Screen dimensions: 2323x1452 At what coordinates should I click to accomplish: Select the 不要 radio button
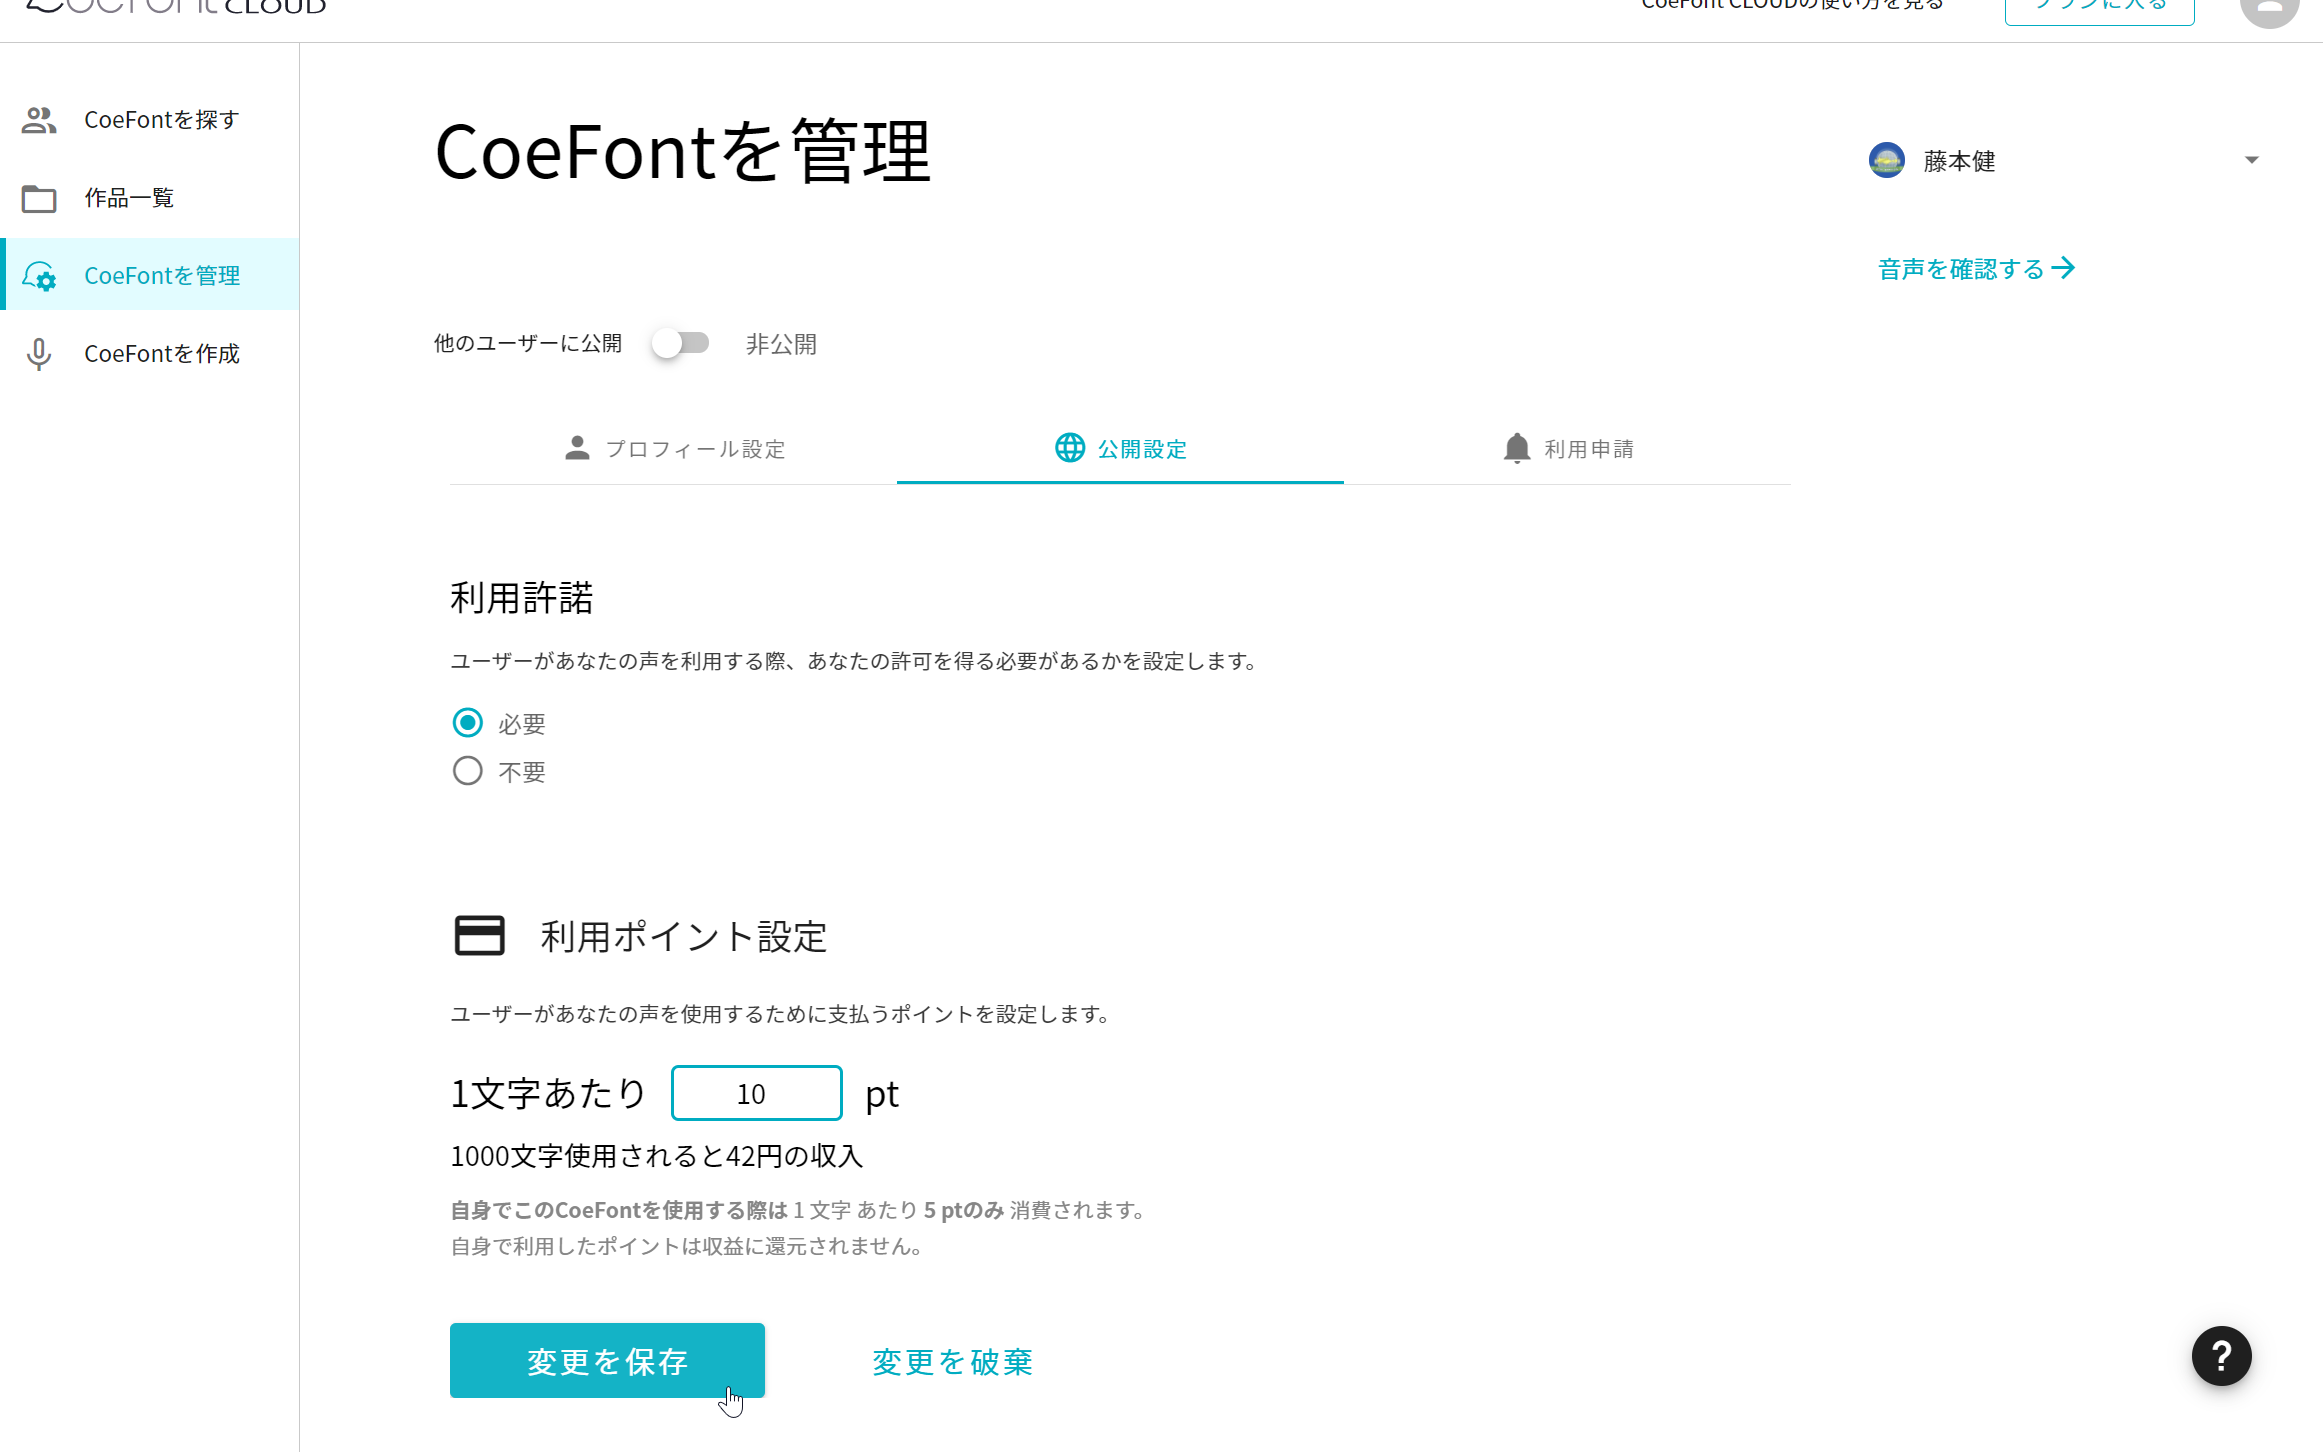(467, 771)
